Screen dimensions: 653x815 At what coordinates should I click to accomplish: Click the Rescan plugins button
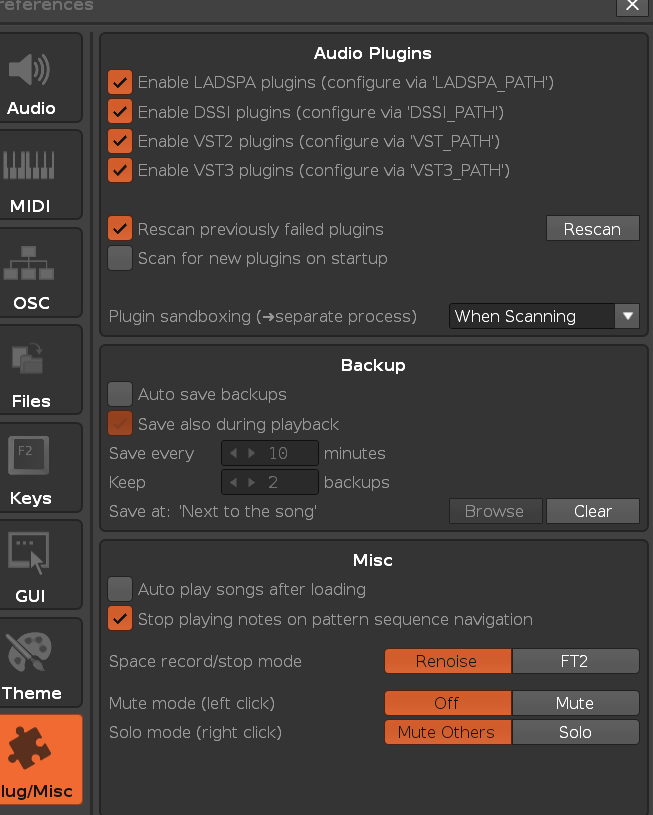592,229
